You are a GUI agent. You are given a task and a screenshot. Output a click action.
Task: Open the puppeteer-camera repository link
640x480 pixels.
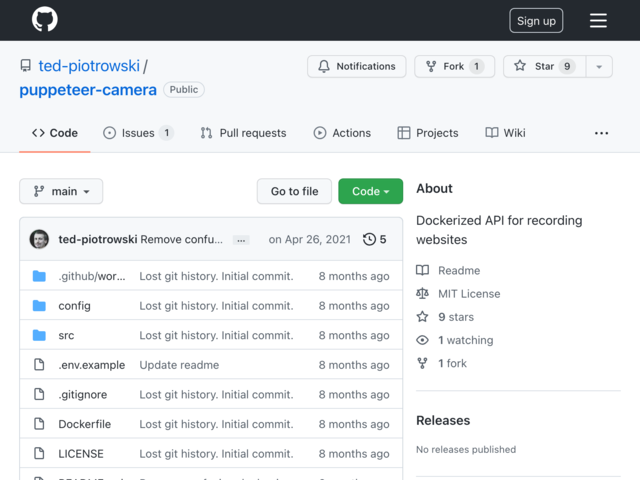(x=88, y=90)
